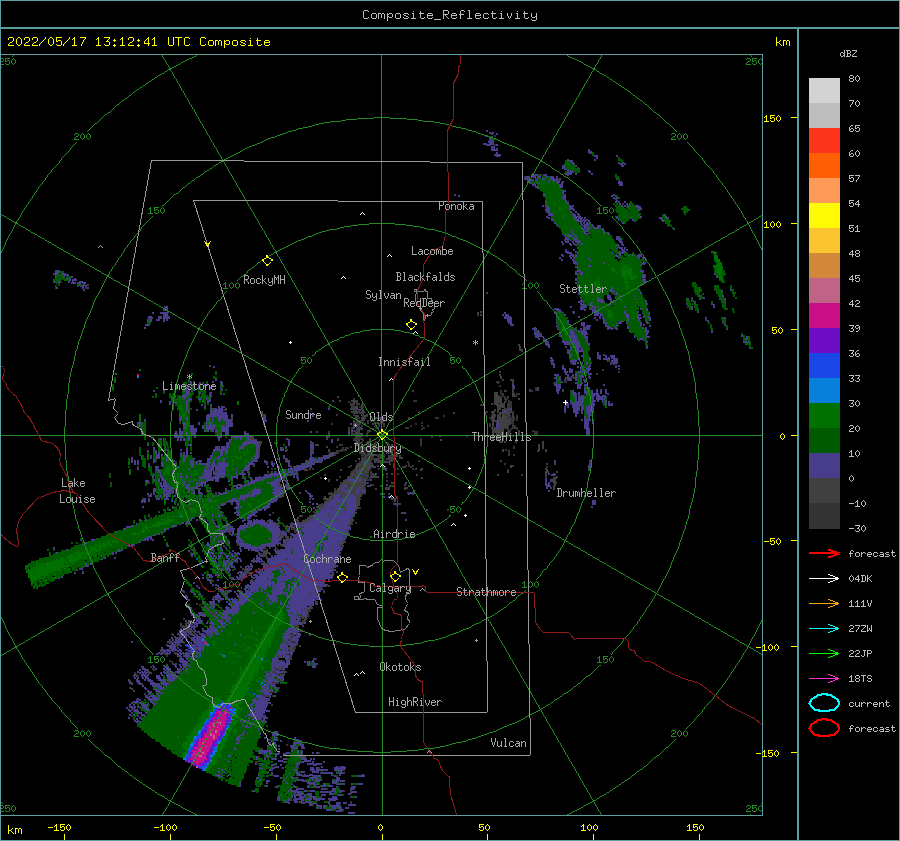900x841 pixels.
Task: Click the Lacombe label
Action: pyautogui.click(x=432, y=251)
